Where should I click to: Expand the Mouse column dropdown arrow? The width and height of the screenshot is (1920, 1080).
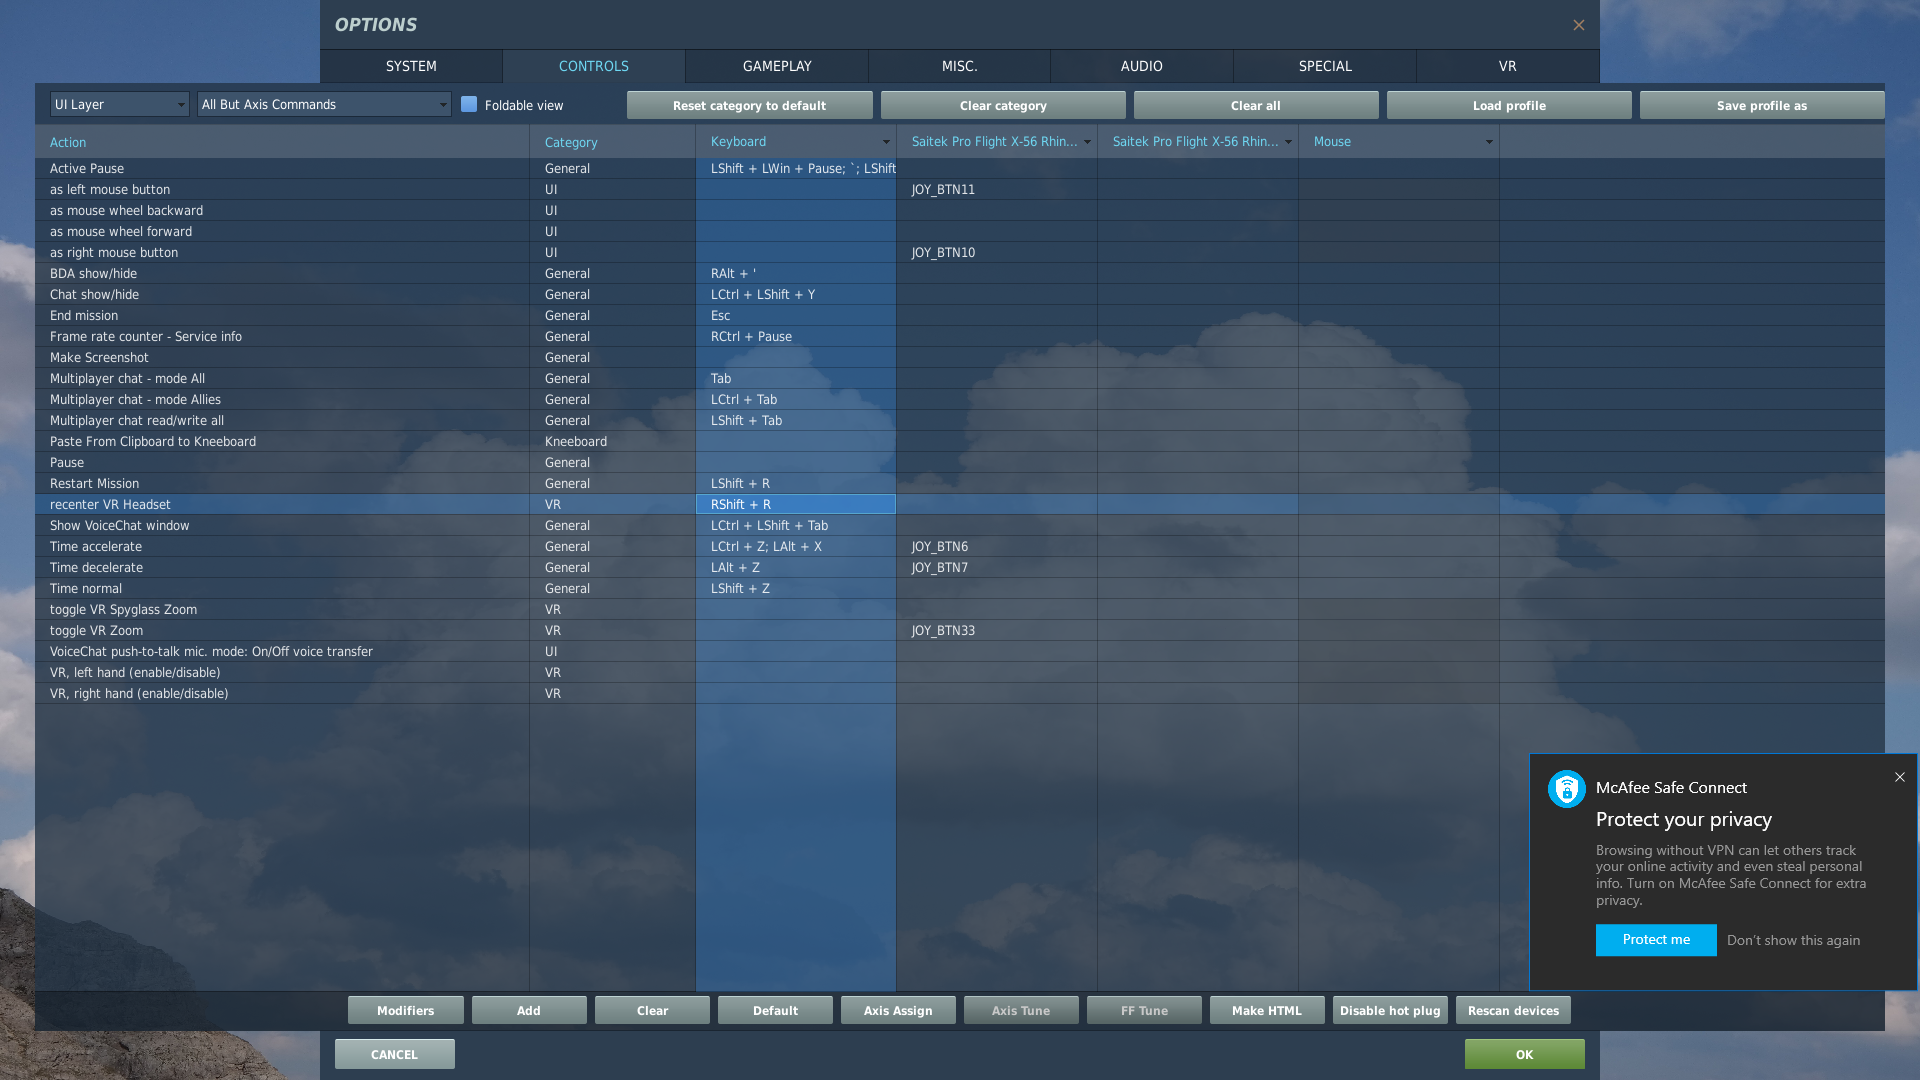[1489, 142]
